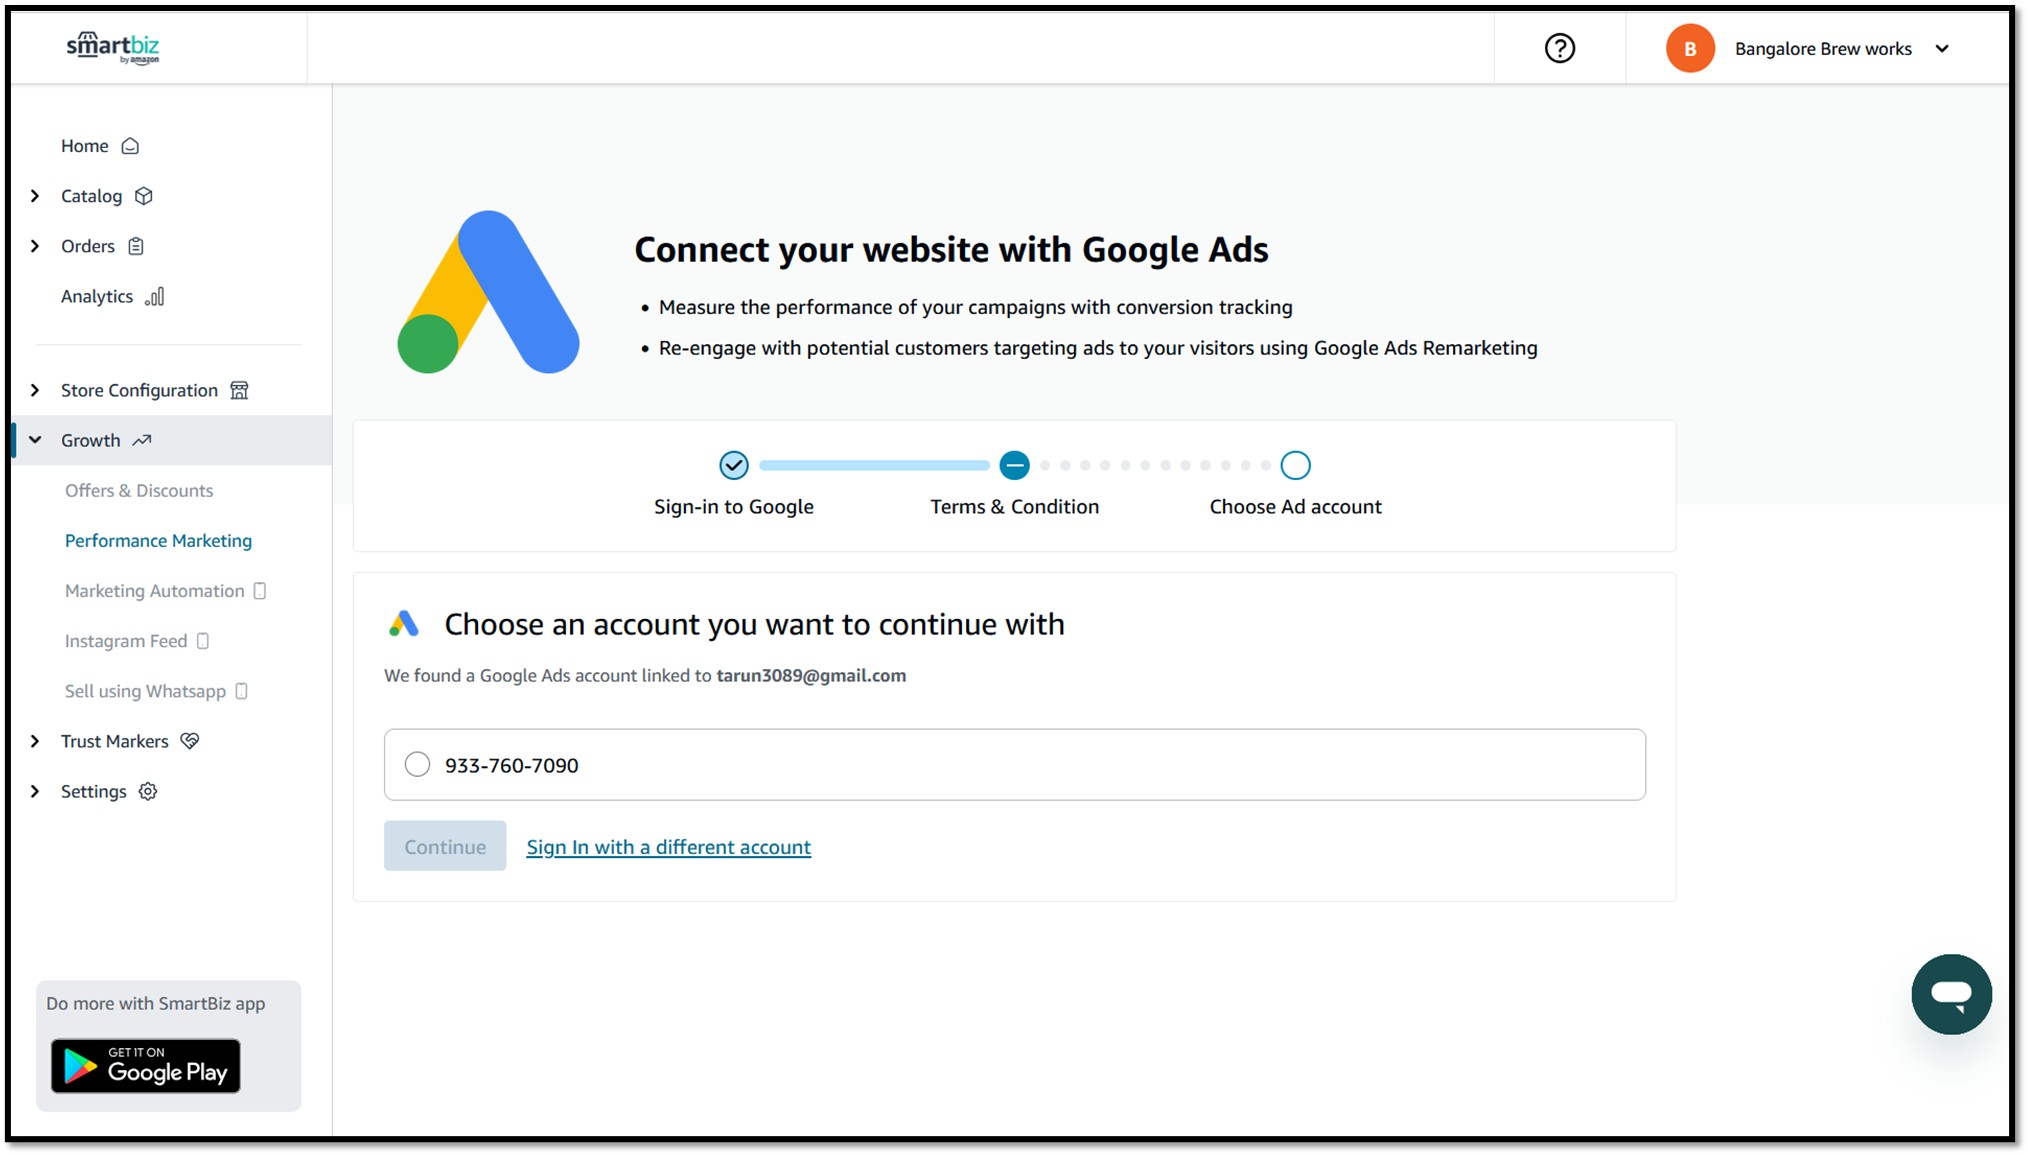Click the Settings gear icon in sidebar
The height and width of the screenshot is (1155, 2028).
pyautogui.click(x=148, y=791)
